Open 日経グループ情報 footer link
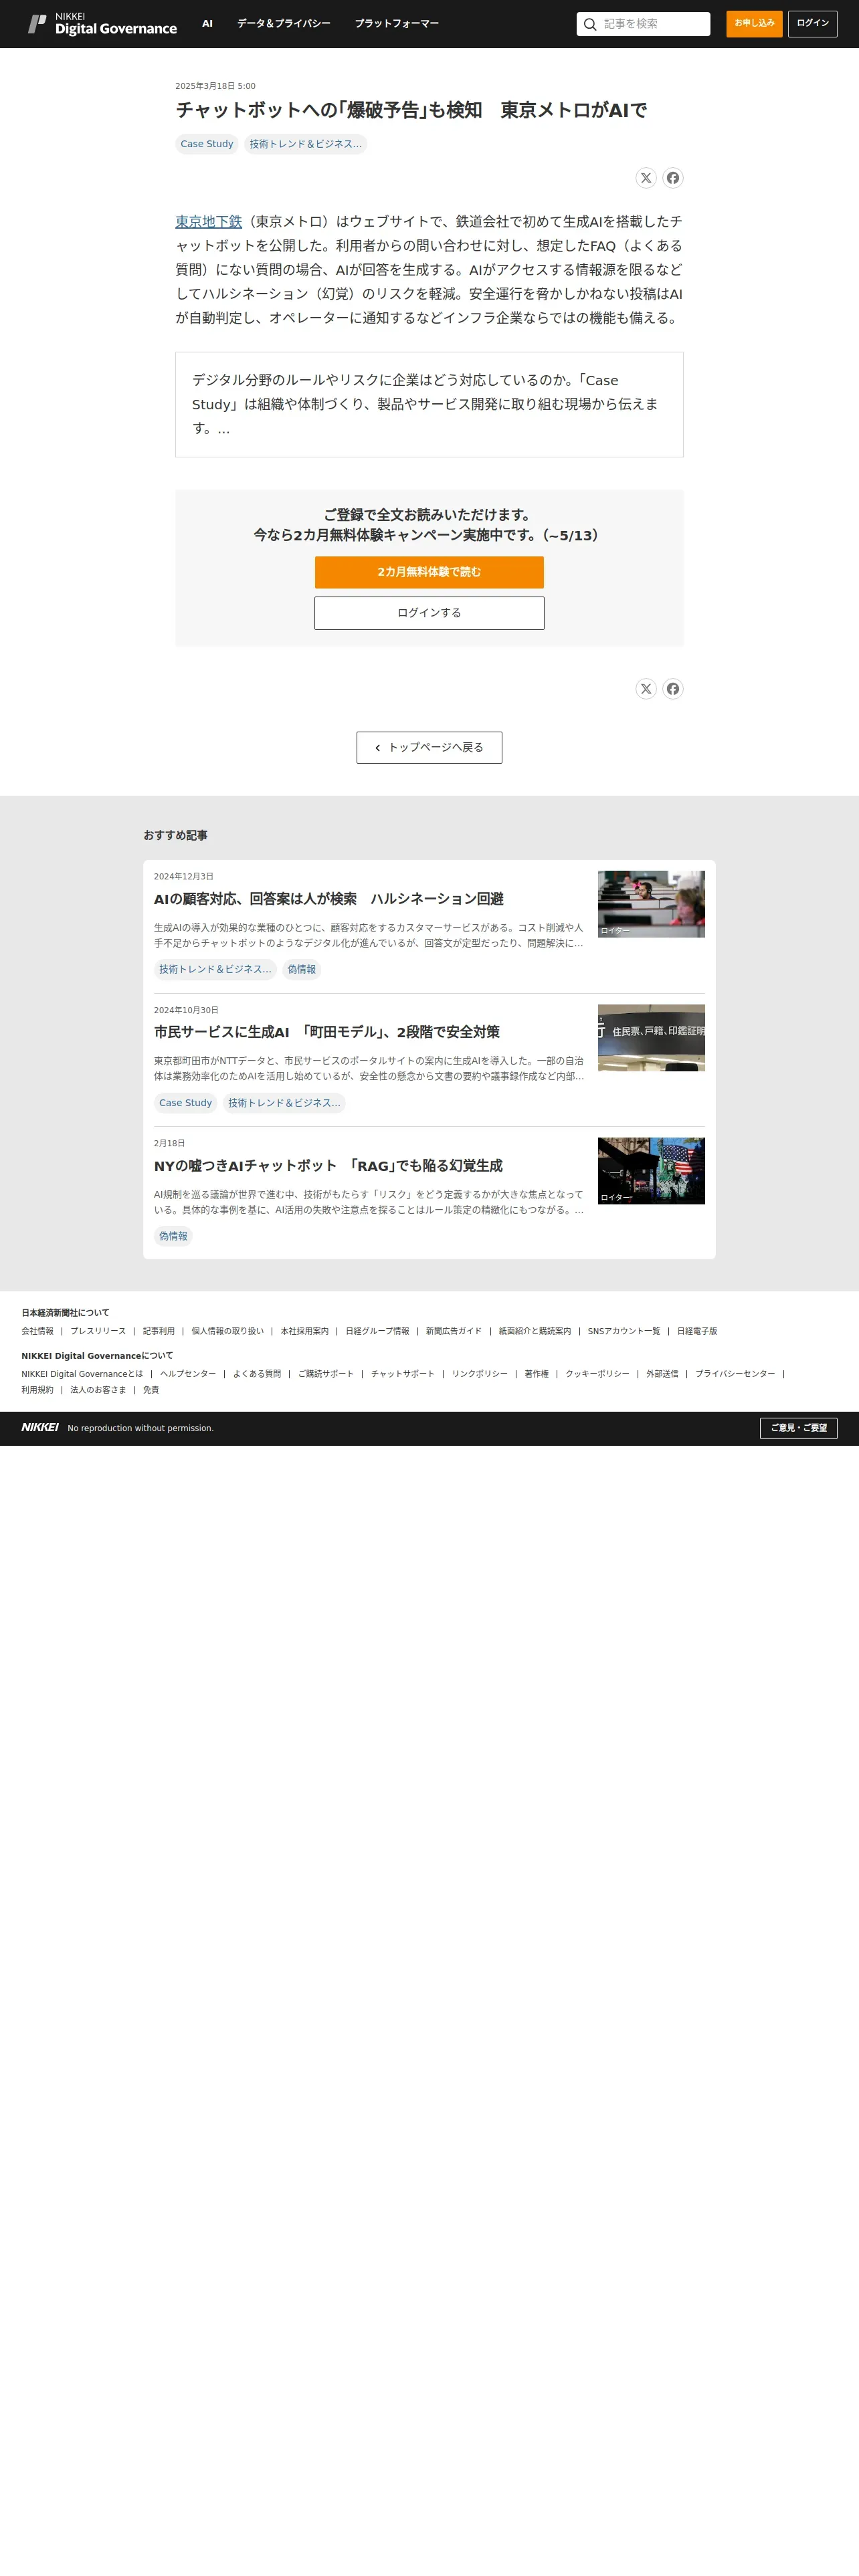This screenshot has width=859, height=2576. (378, 1331)
